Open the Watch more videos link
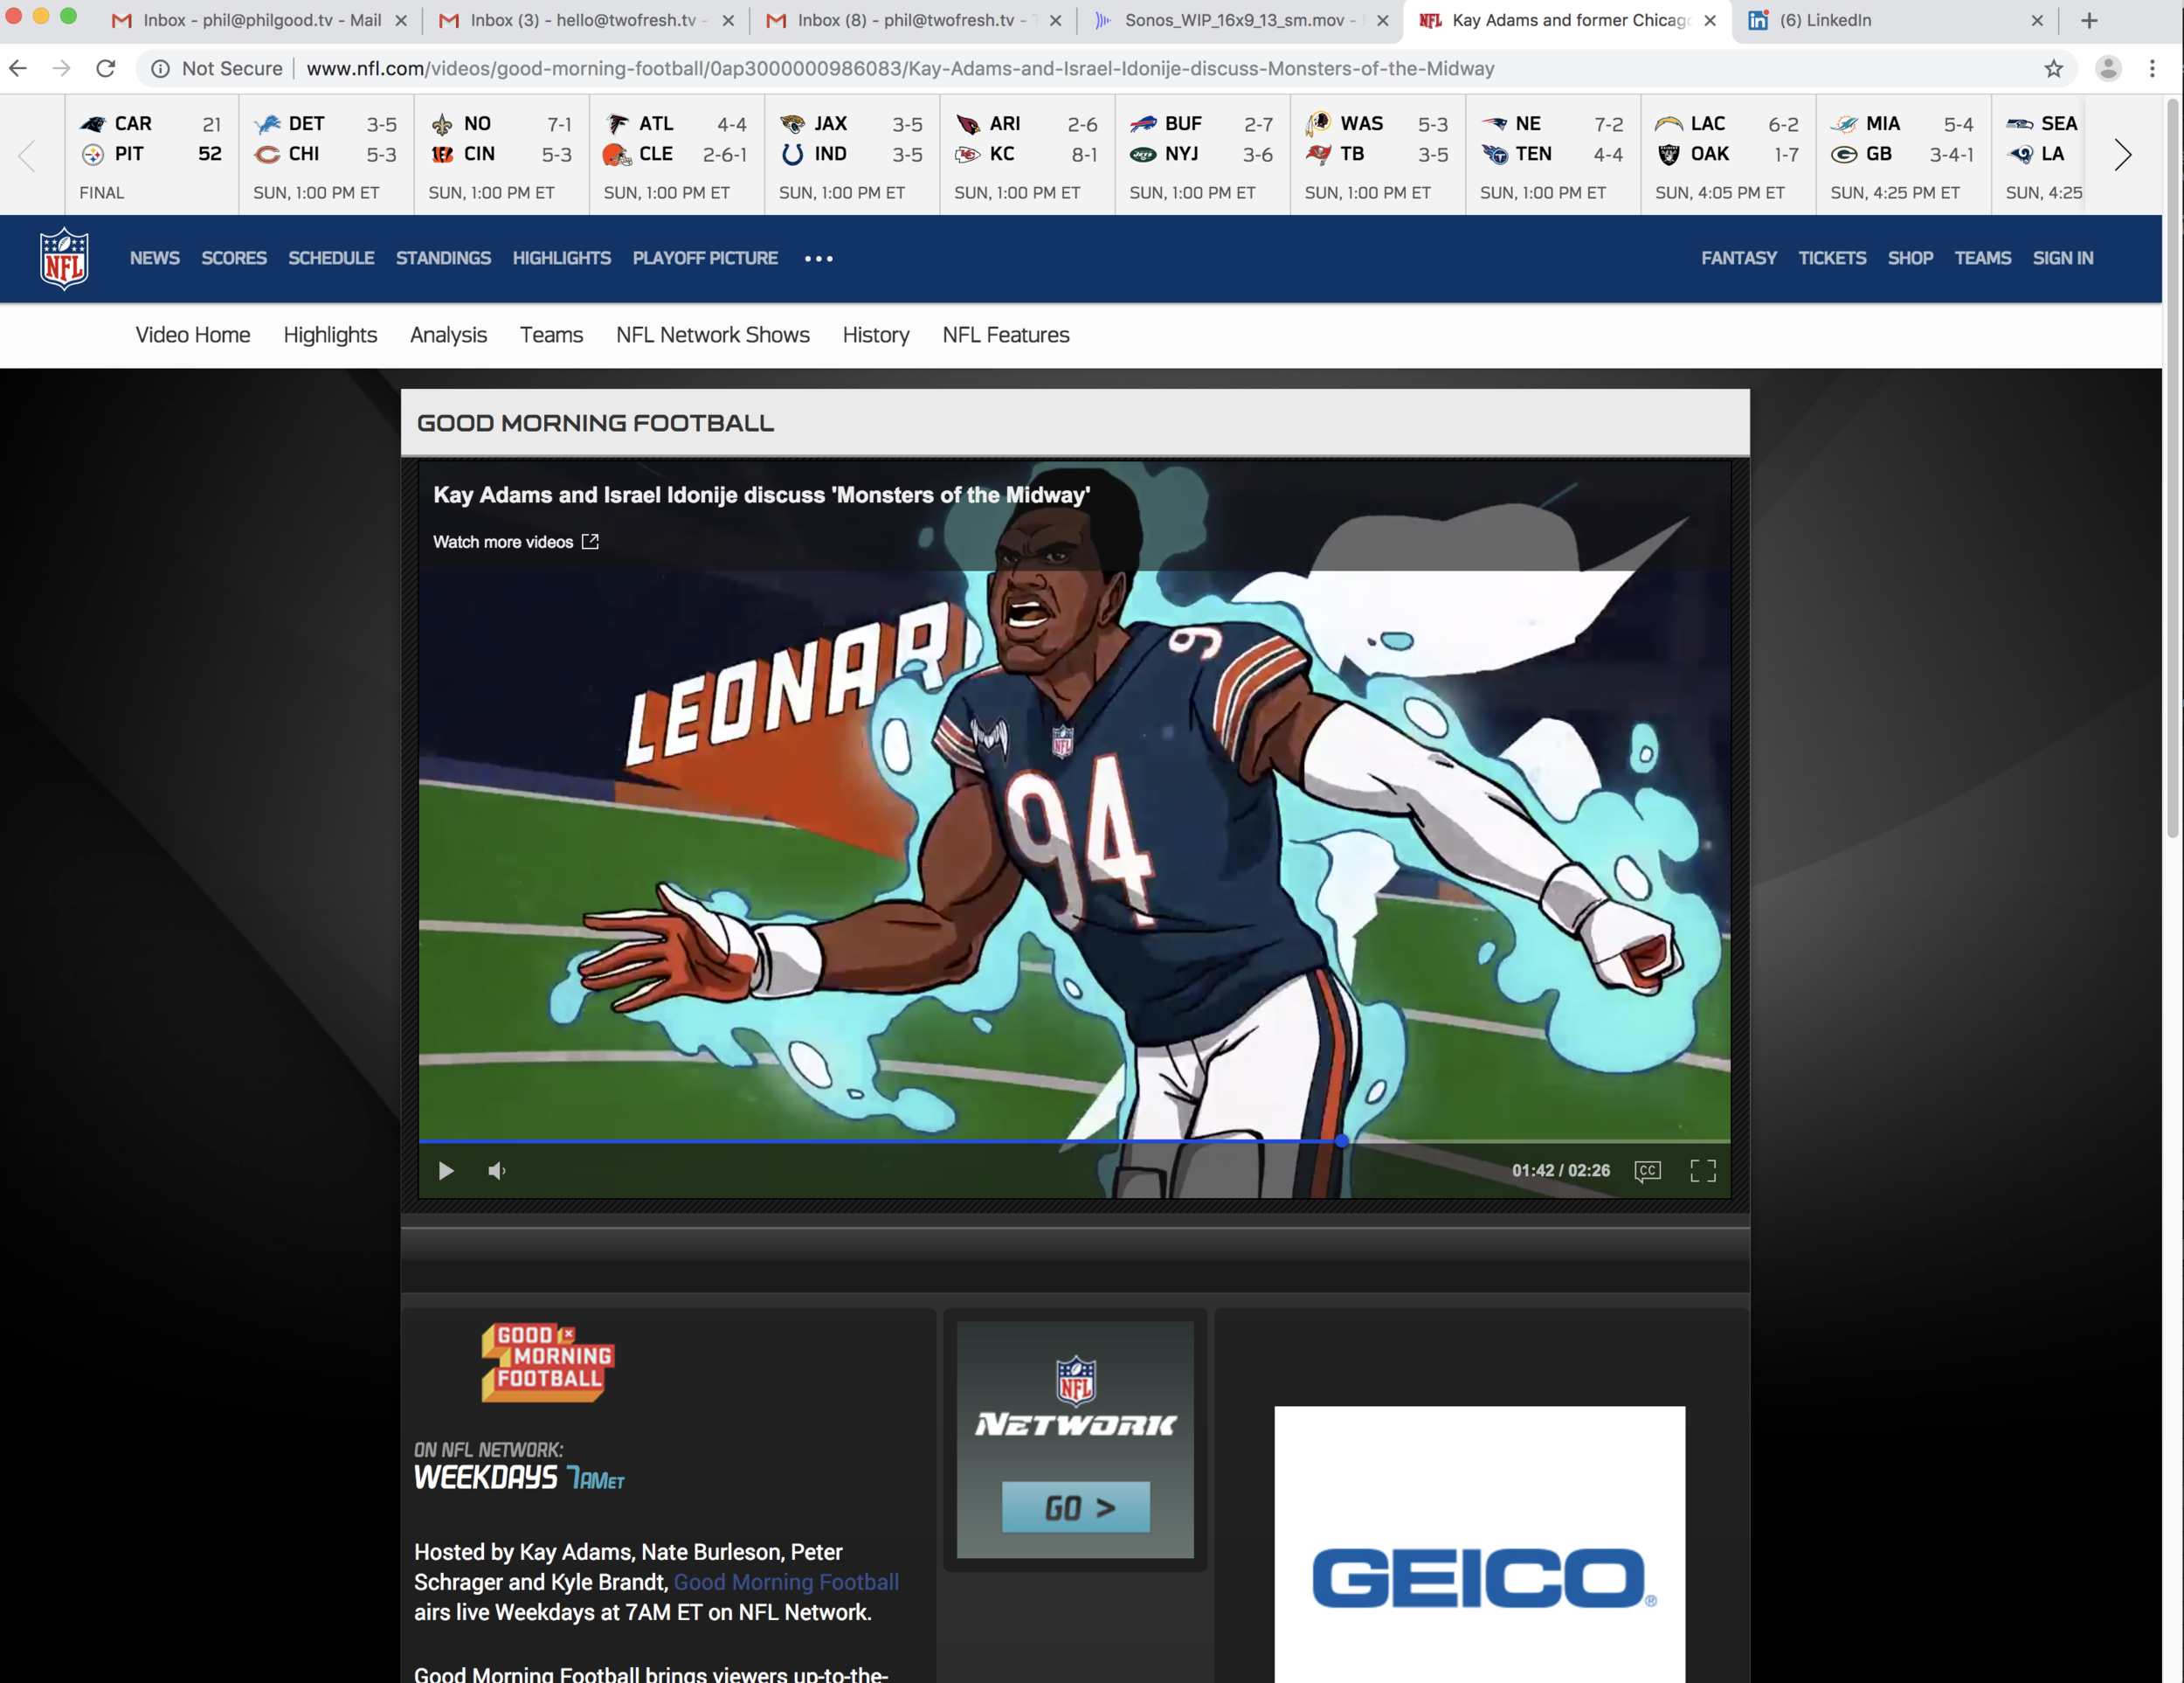The width and height of the screenshot is (2184, 1683). tap(515, 542)
